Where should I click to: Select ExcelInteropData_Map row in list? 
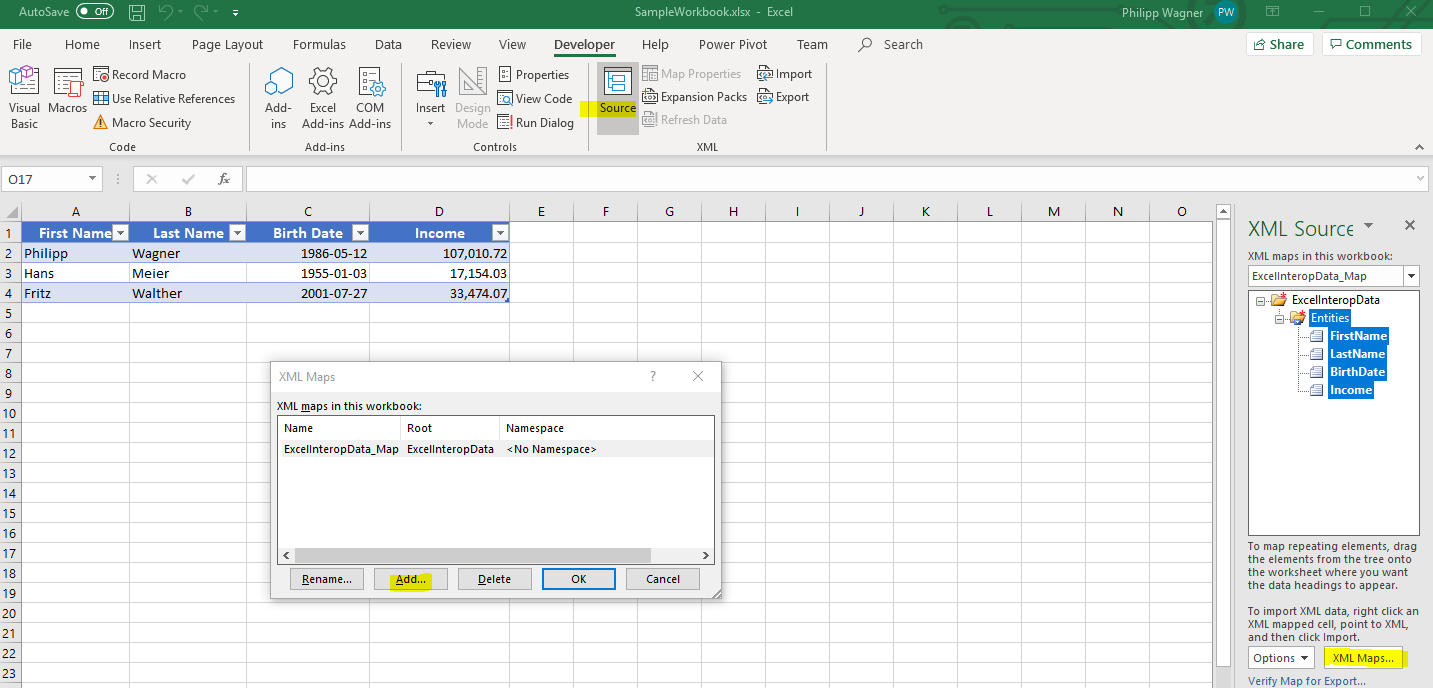pos(496,449)
